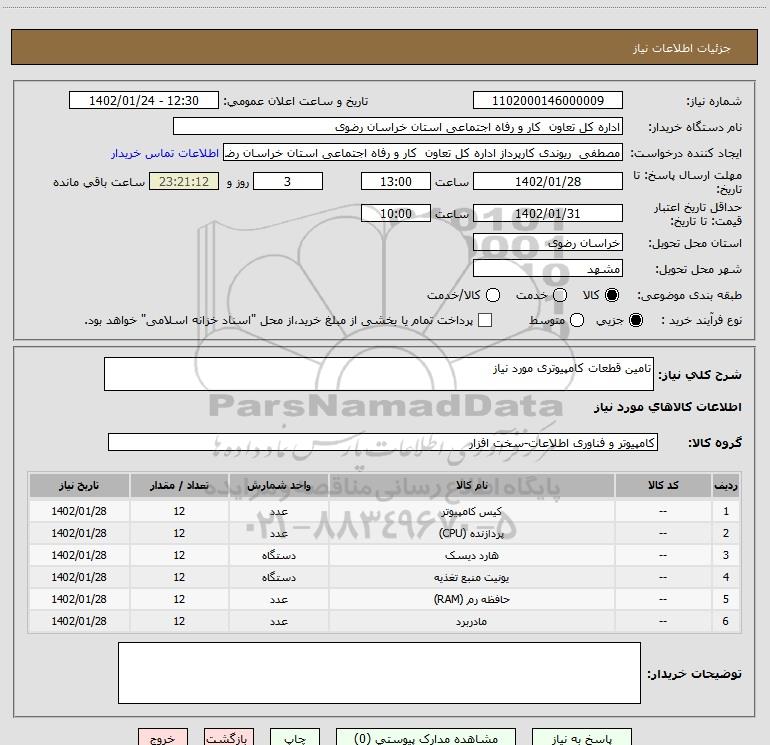Image resolution: width=770 pixels, height=745 pixels.
Task: Click the general description field تامین قطعات کامپیوتری
Action: click(x=379, y=374)
